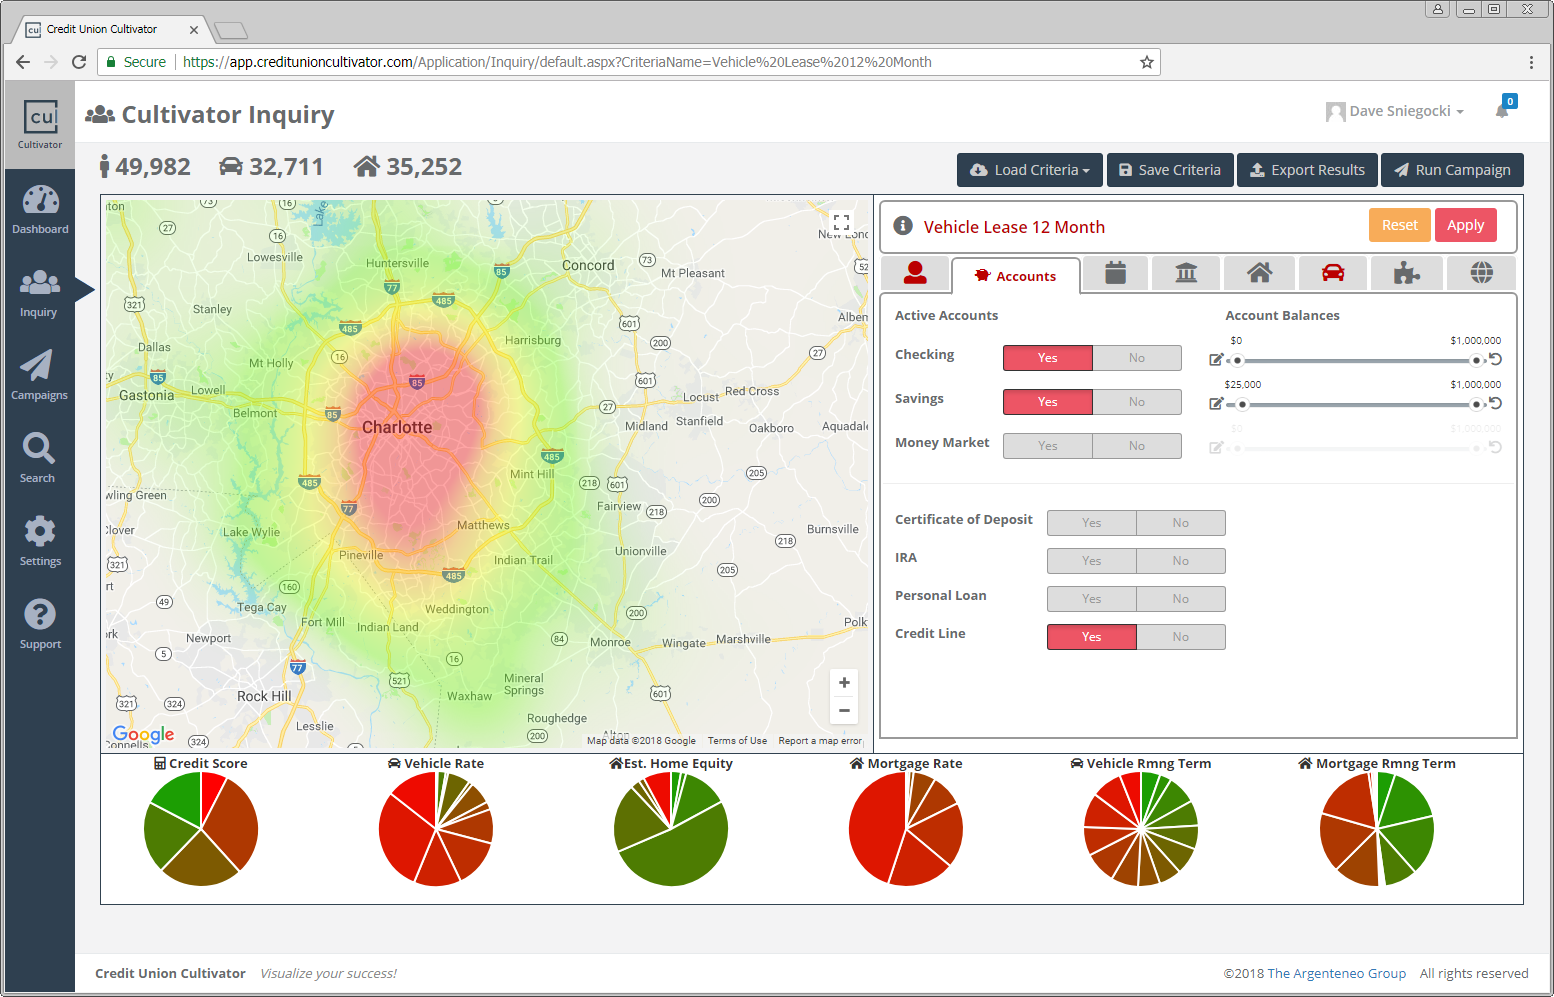Switch to the globe tab
The height and width of the screenshot is (997, 1554).
1482,272
